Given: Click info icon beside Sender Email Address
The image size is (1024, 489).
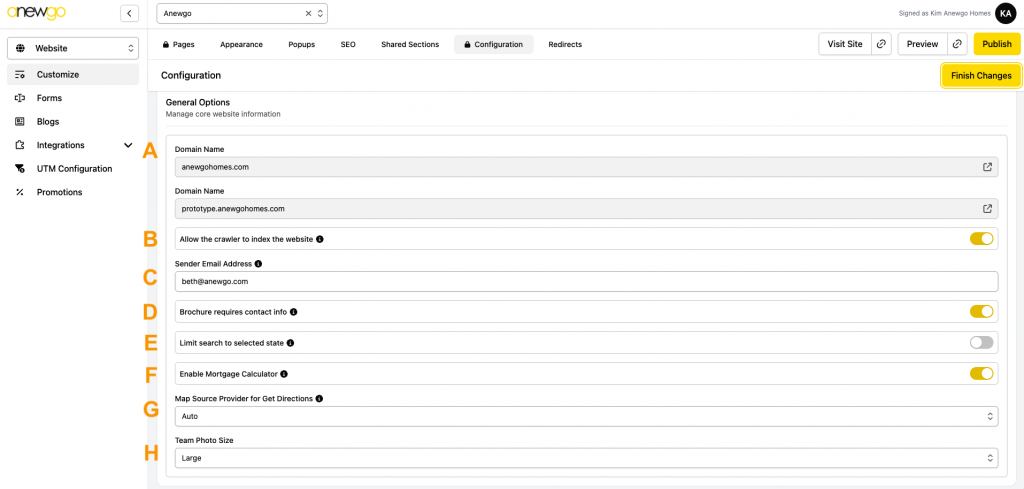Looking at the screenshot, I should coord(258,264).
